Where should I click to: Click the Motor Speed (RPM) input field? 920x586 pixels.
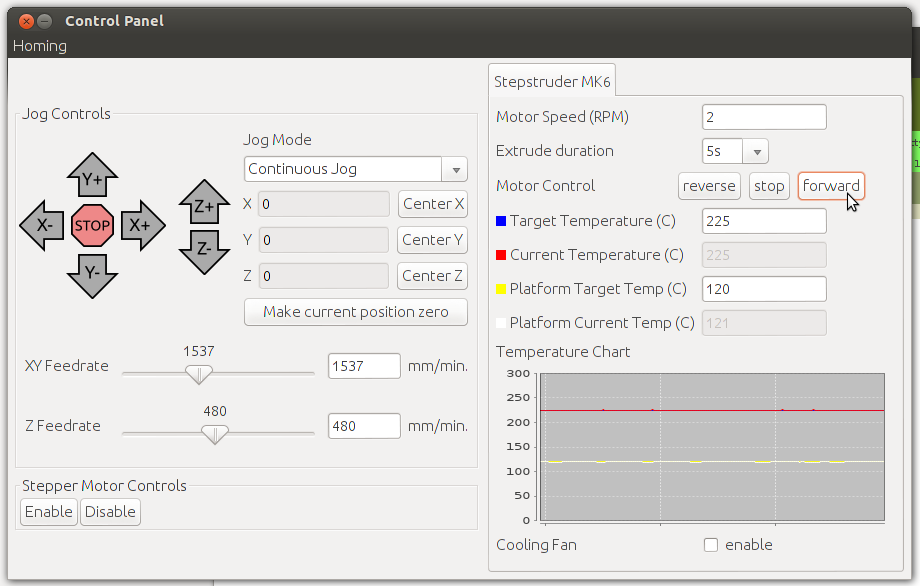click(x=764, y=117)
